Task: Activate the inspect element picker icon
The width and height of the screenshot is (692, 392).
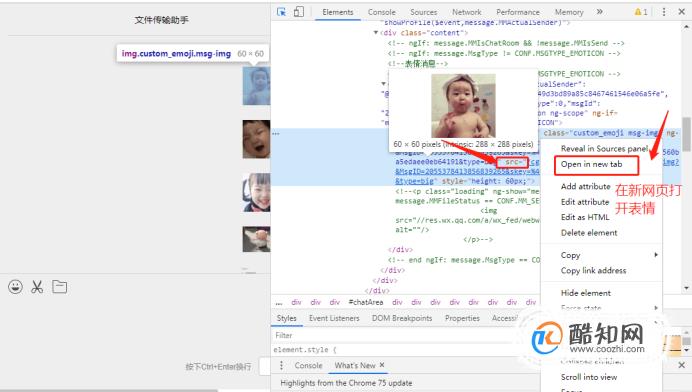Action: [x=281, y=12]
